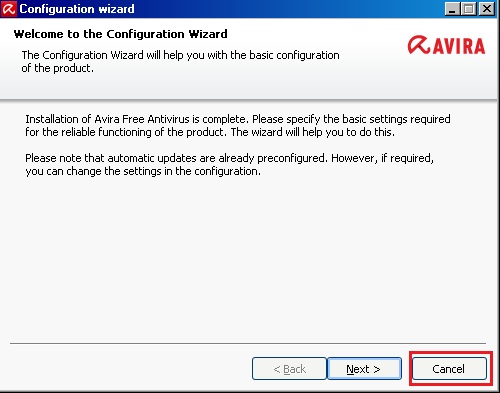This screenshot has width=500, height=393.
Task: Click the Avira icon in title bar
Action: 8,9
